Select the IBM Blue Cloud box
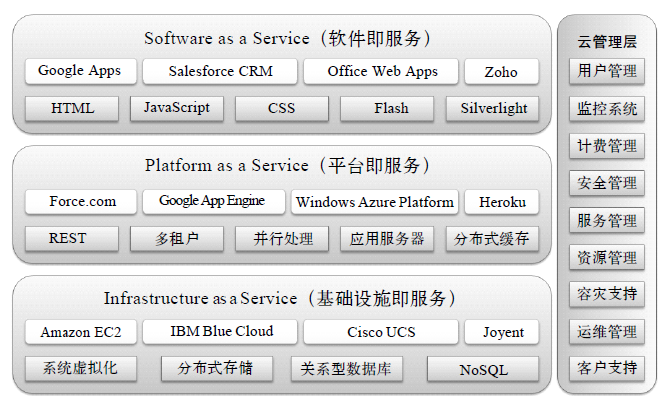Screen dimensions: 665x406 pyautogui.click(x=220, y=332)
